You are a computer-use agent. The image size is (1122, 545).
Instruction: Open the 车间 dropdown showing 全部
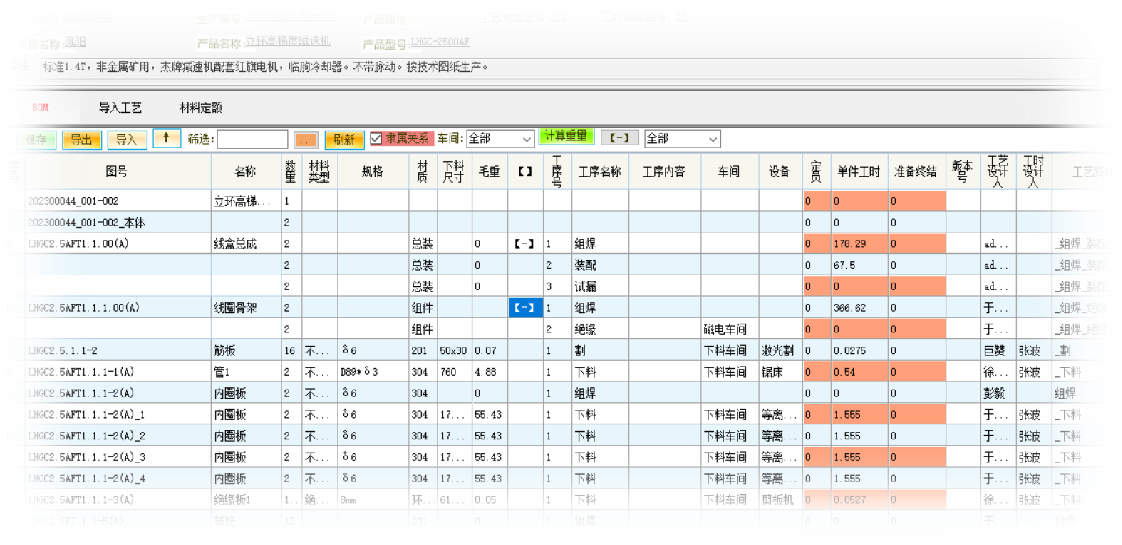point(500,139)
